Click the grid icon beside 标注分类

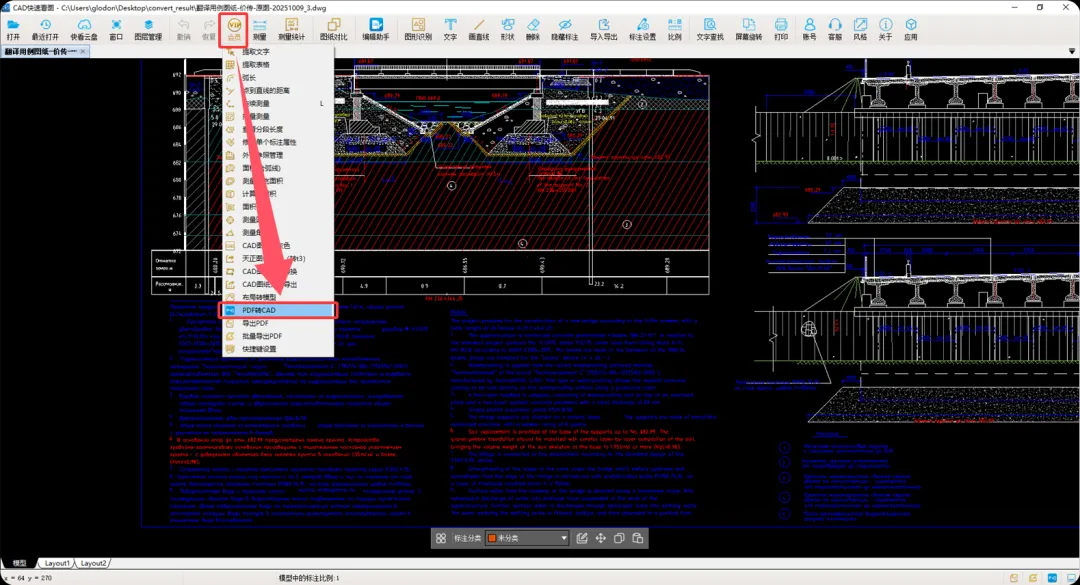click(440, 538)
